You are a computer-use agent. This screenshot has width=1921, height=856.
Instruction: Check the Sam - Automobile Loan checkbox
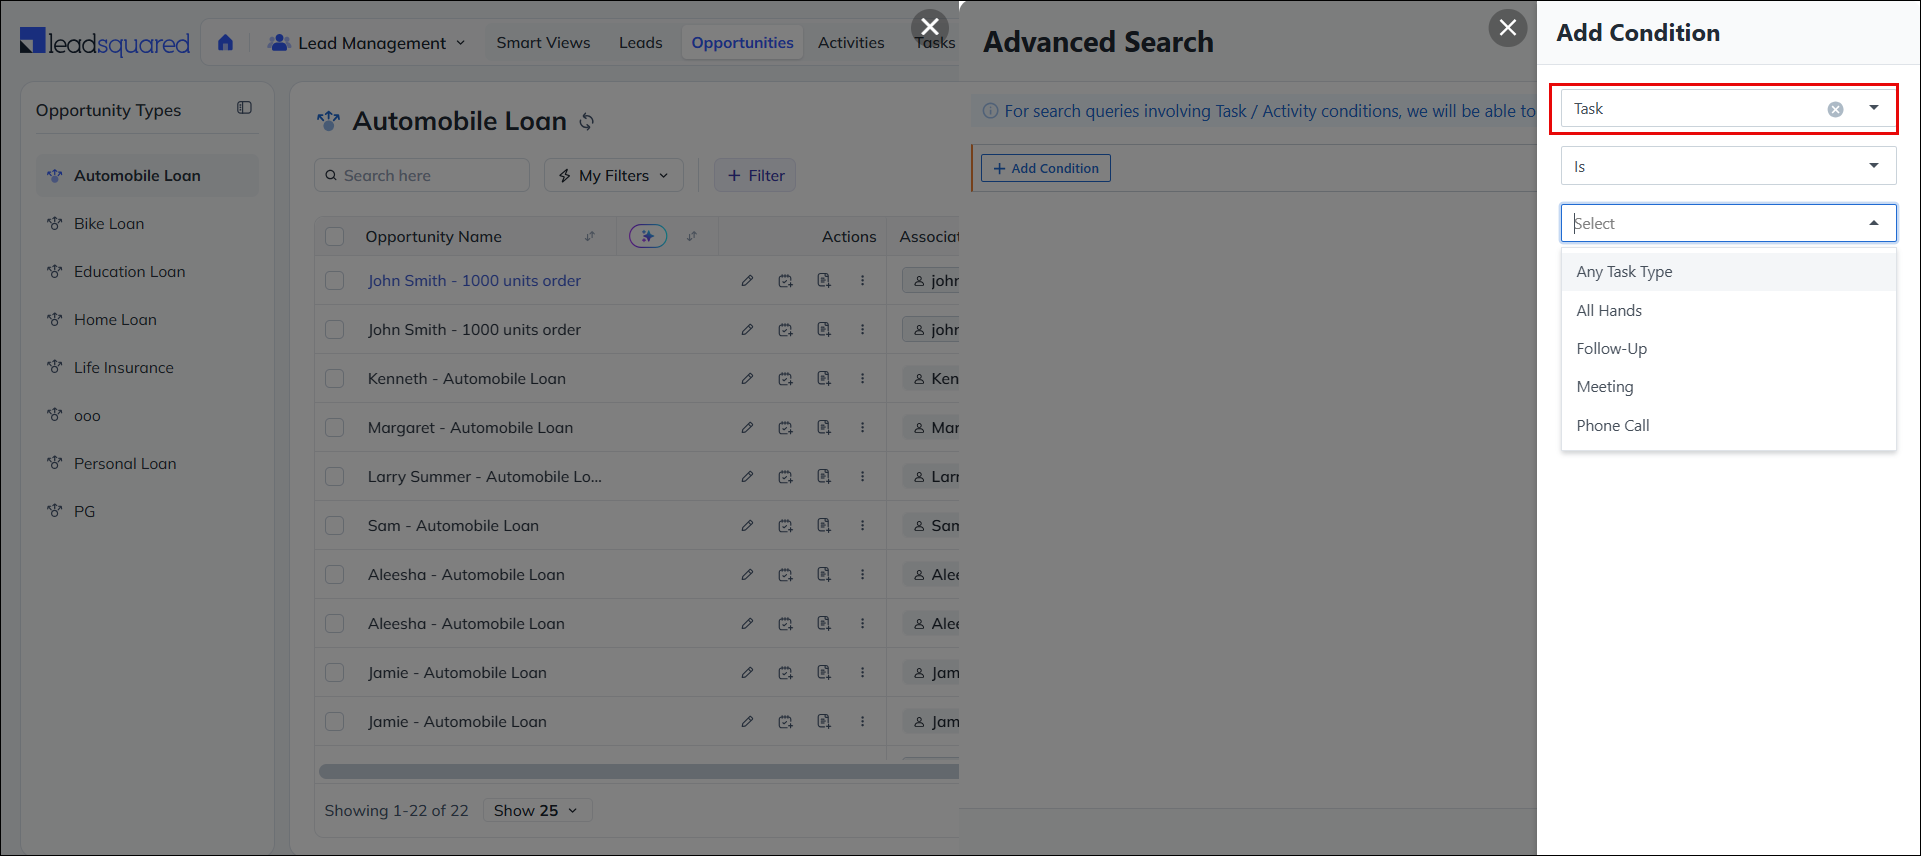click(335, 526)
